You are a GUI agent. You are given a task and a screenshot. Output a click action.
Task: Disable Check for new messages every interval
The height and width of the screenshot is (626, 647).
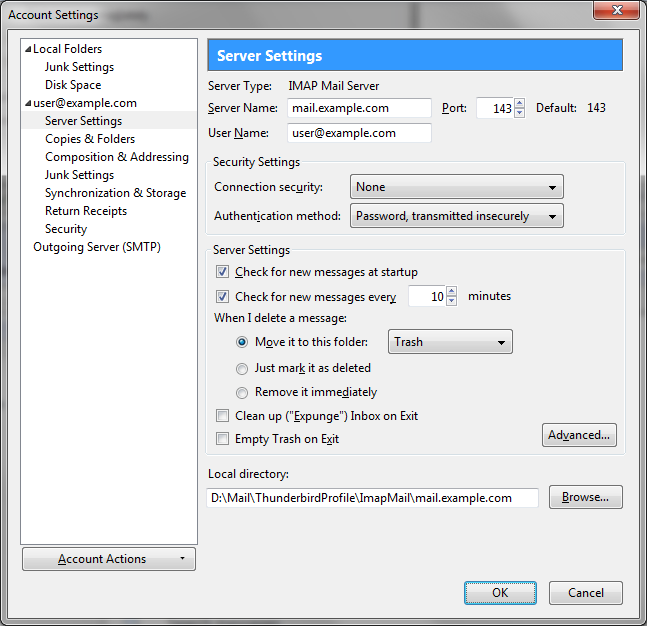222,297
